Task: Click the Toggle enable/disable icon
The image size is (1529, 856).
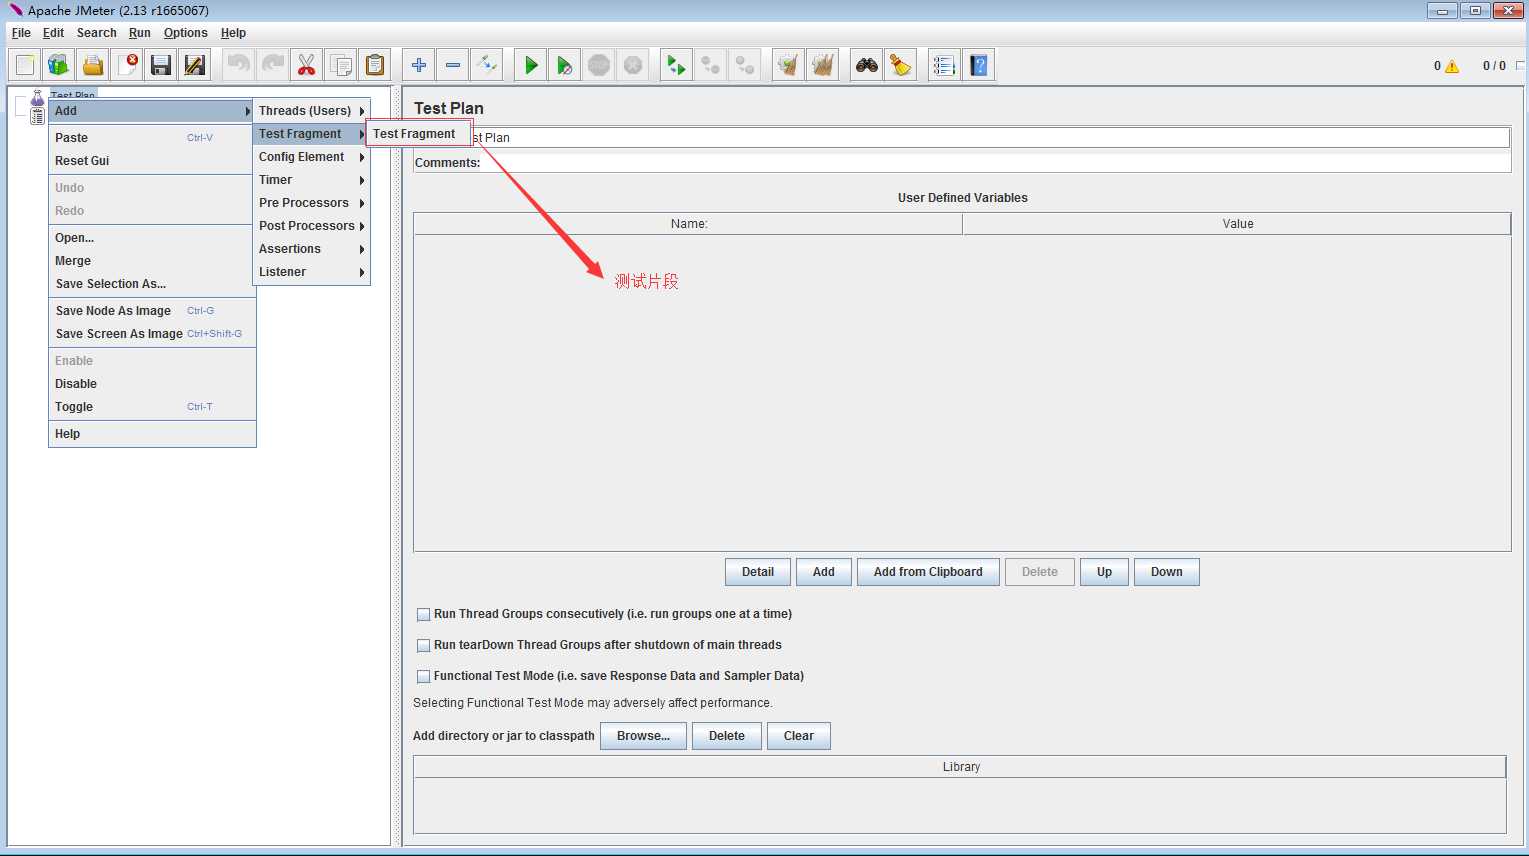Action: coord(487,65)
